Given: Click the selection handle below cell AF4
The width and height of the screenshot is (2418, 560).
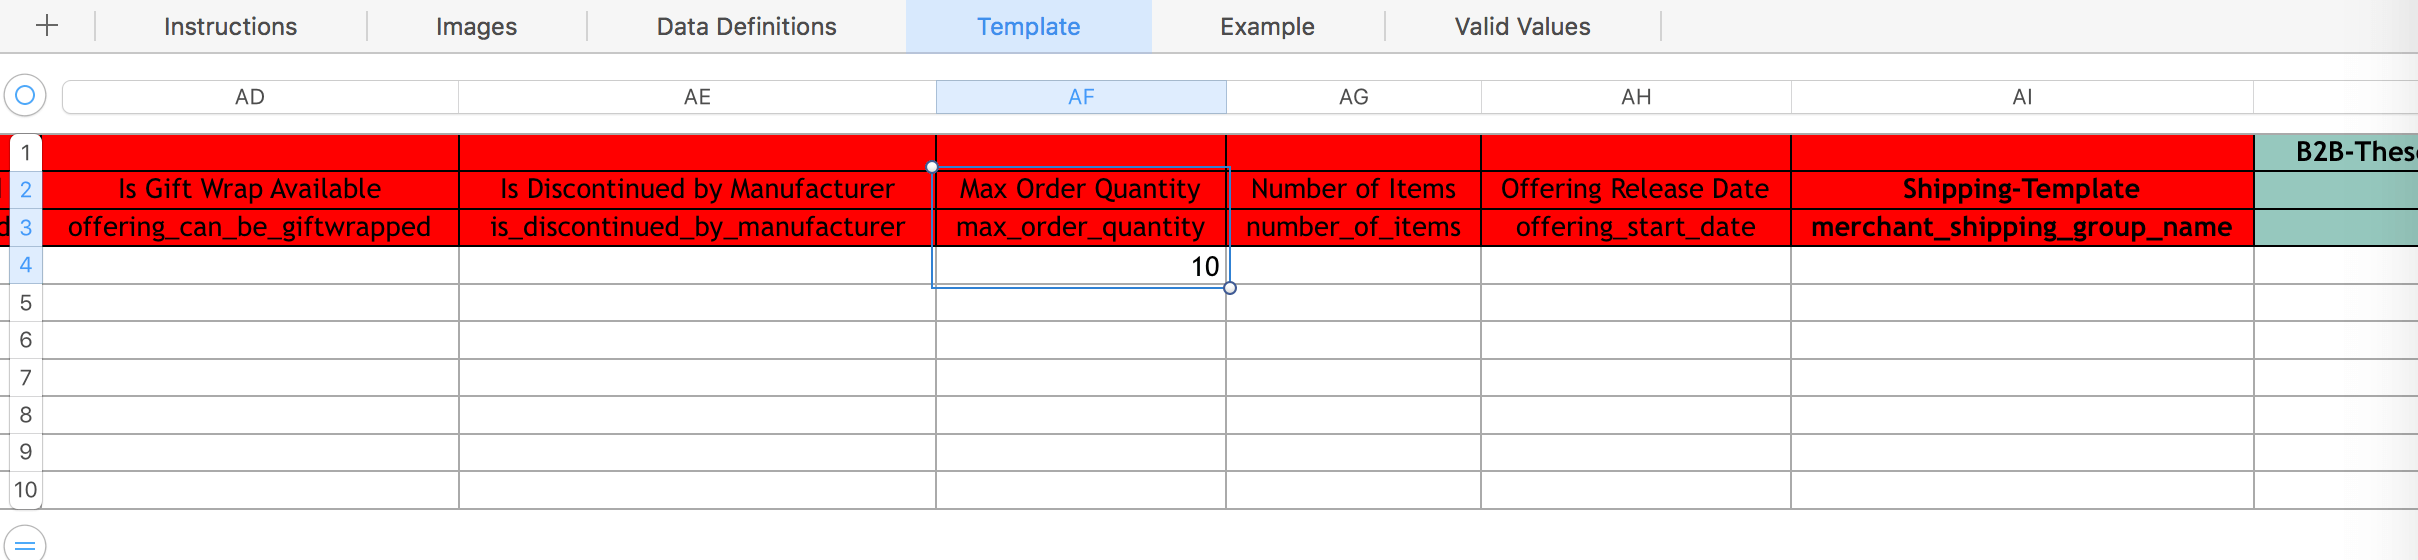Looking at the screenshot, I should (x=1230, y=288).
